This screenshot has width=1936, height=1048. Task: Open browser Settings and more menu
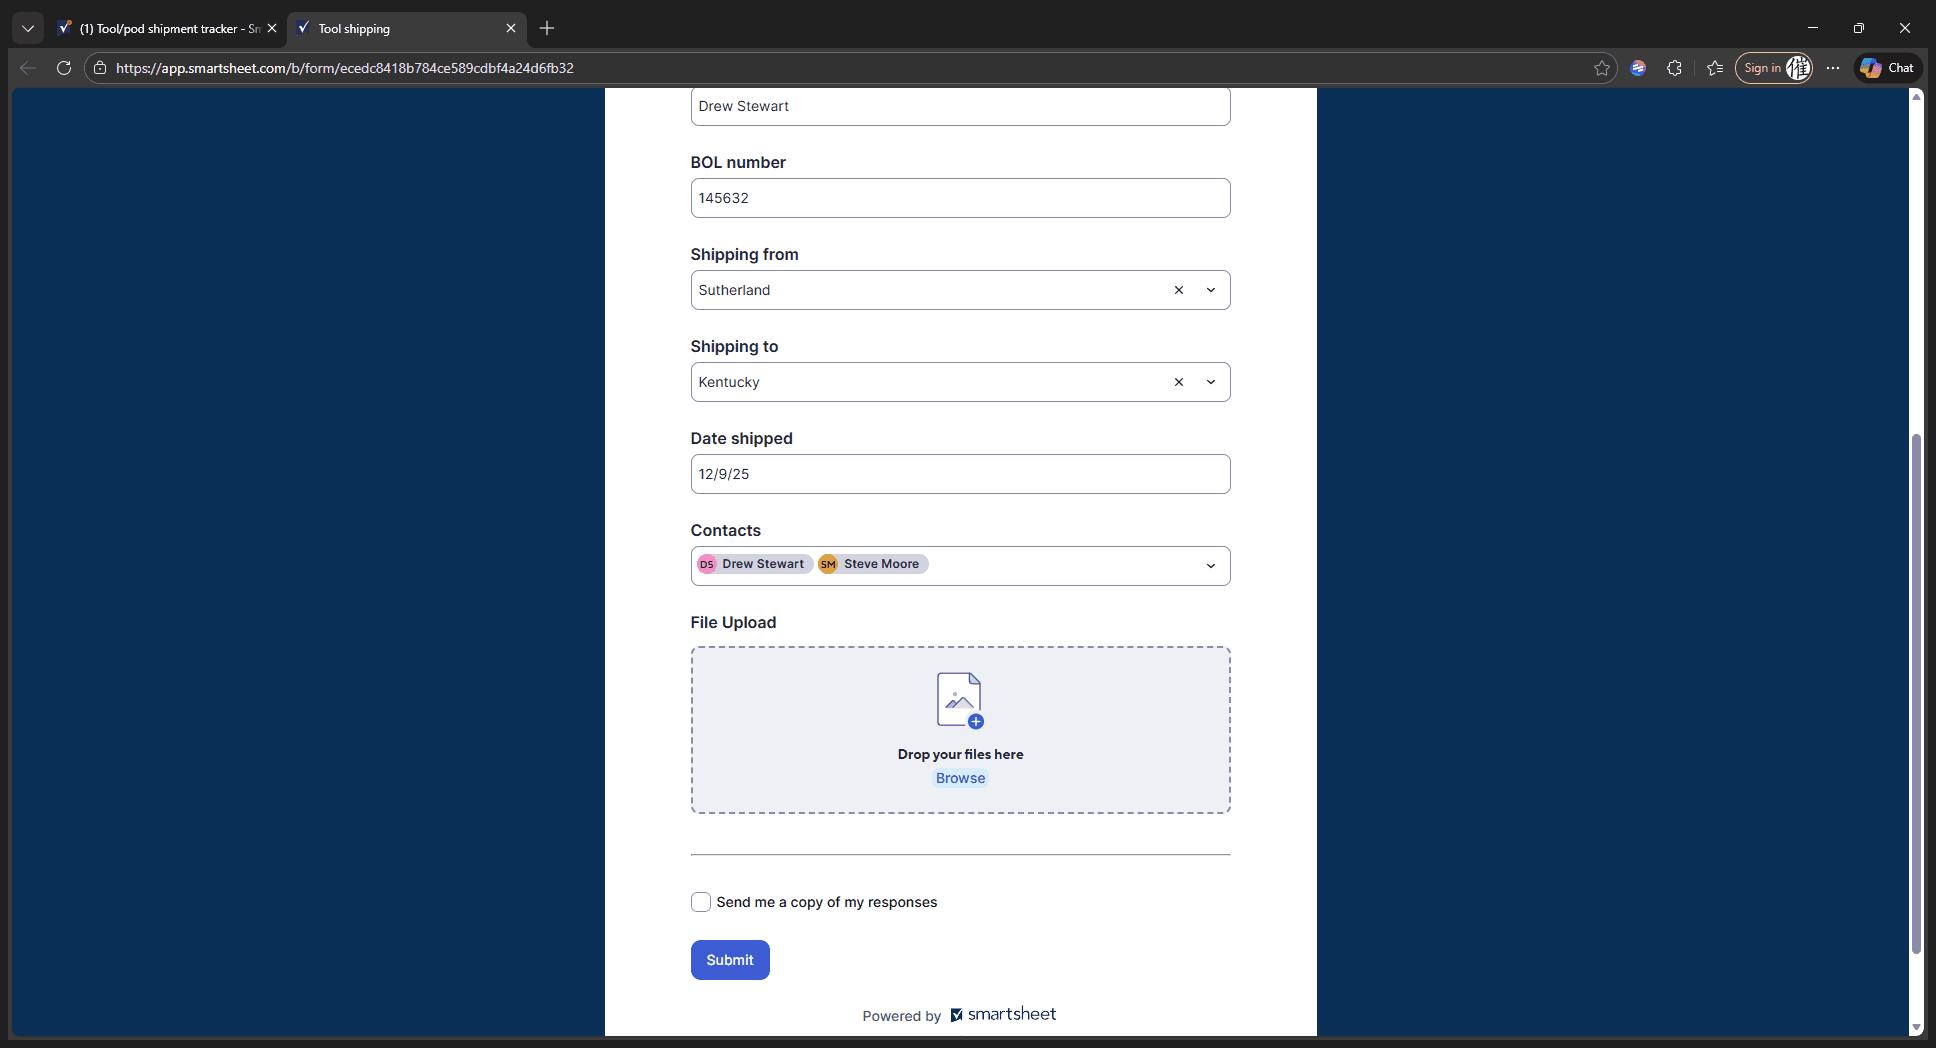click(1833, 68)
